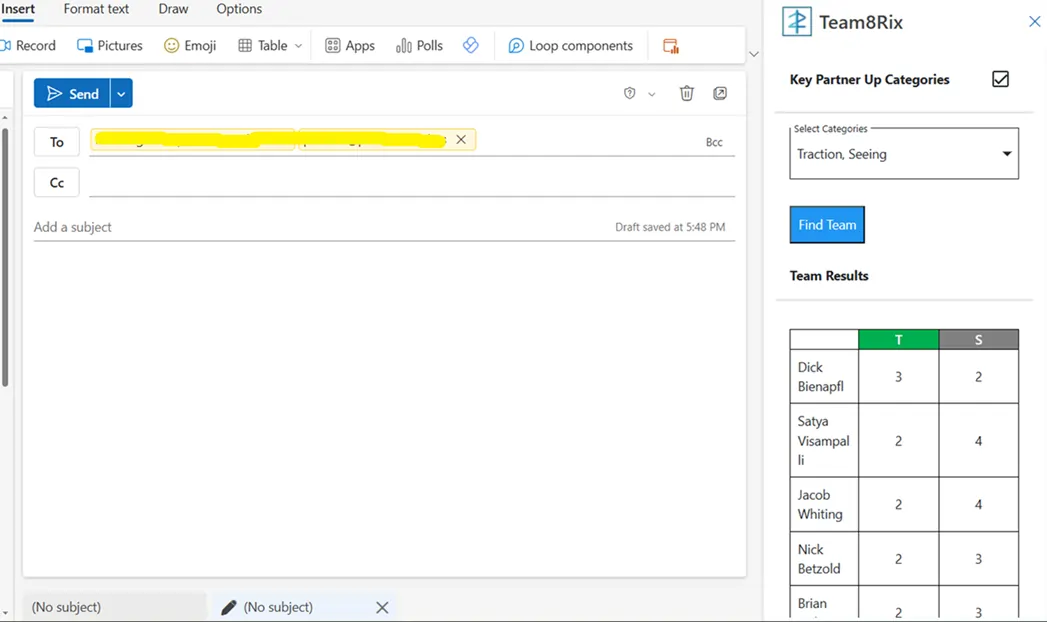
Task: Click the sensitivity shield icon
Action: coord(629,93)
